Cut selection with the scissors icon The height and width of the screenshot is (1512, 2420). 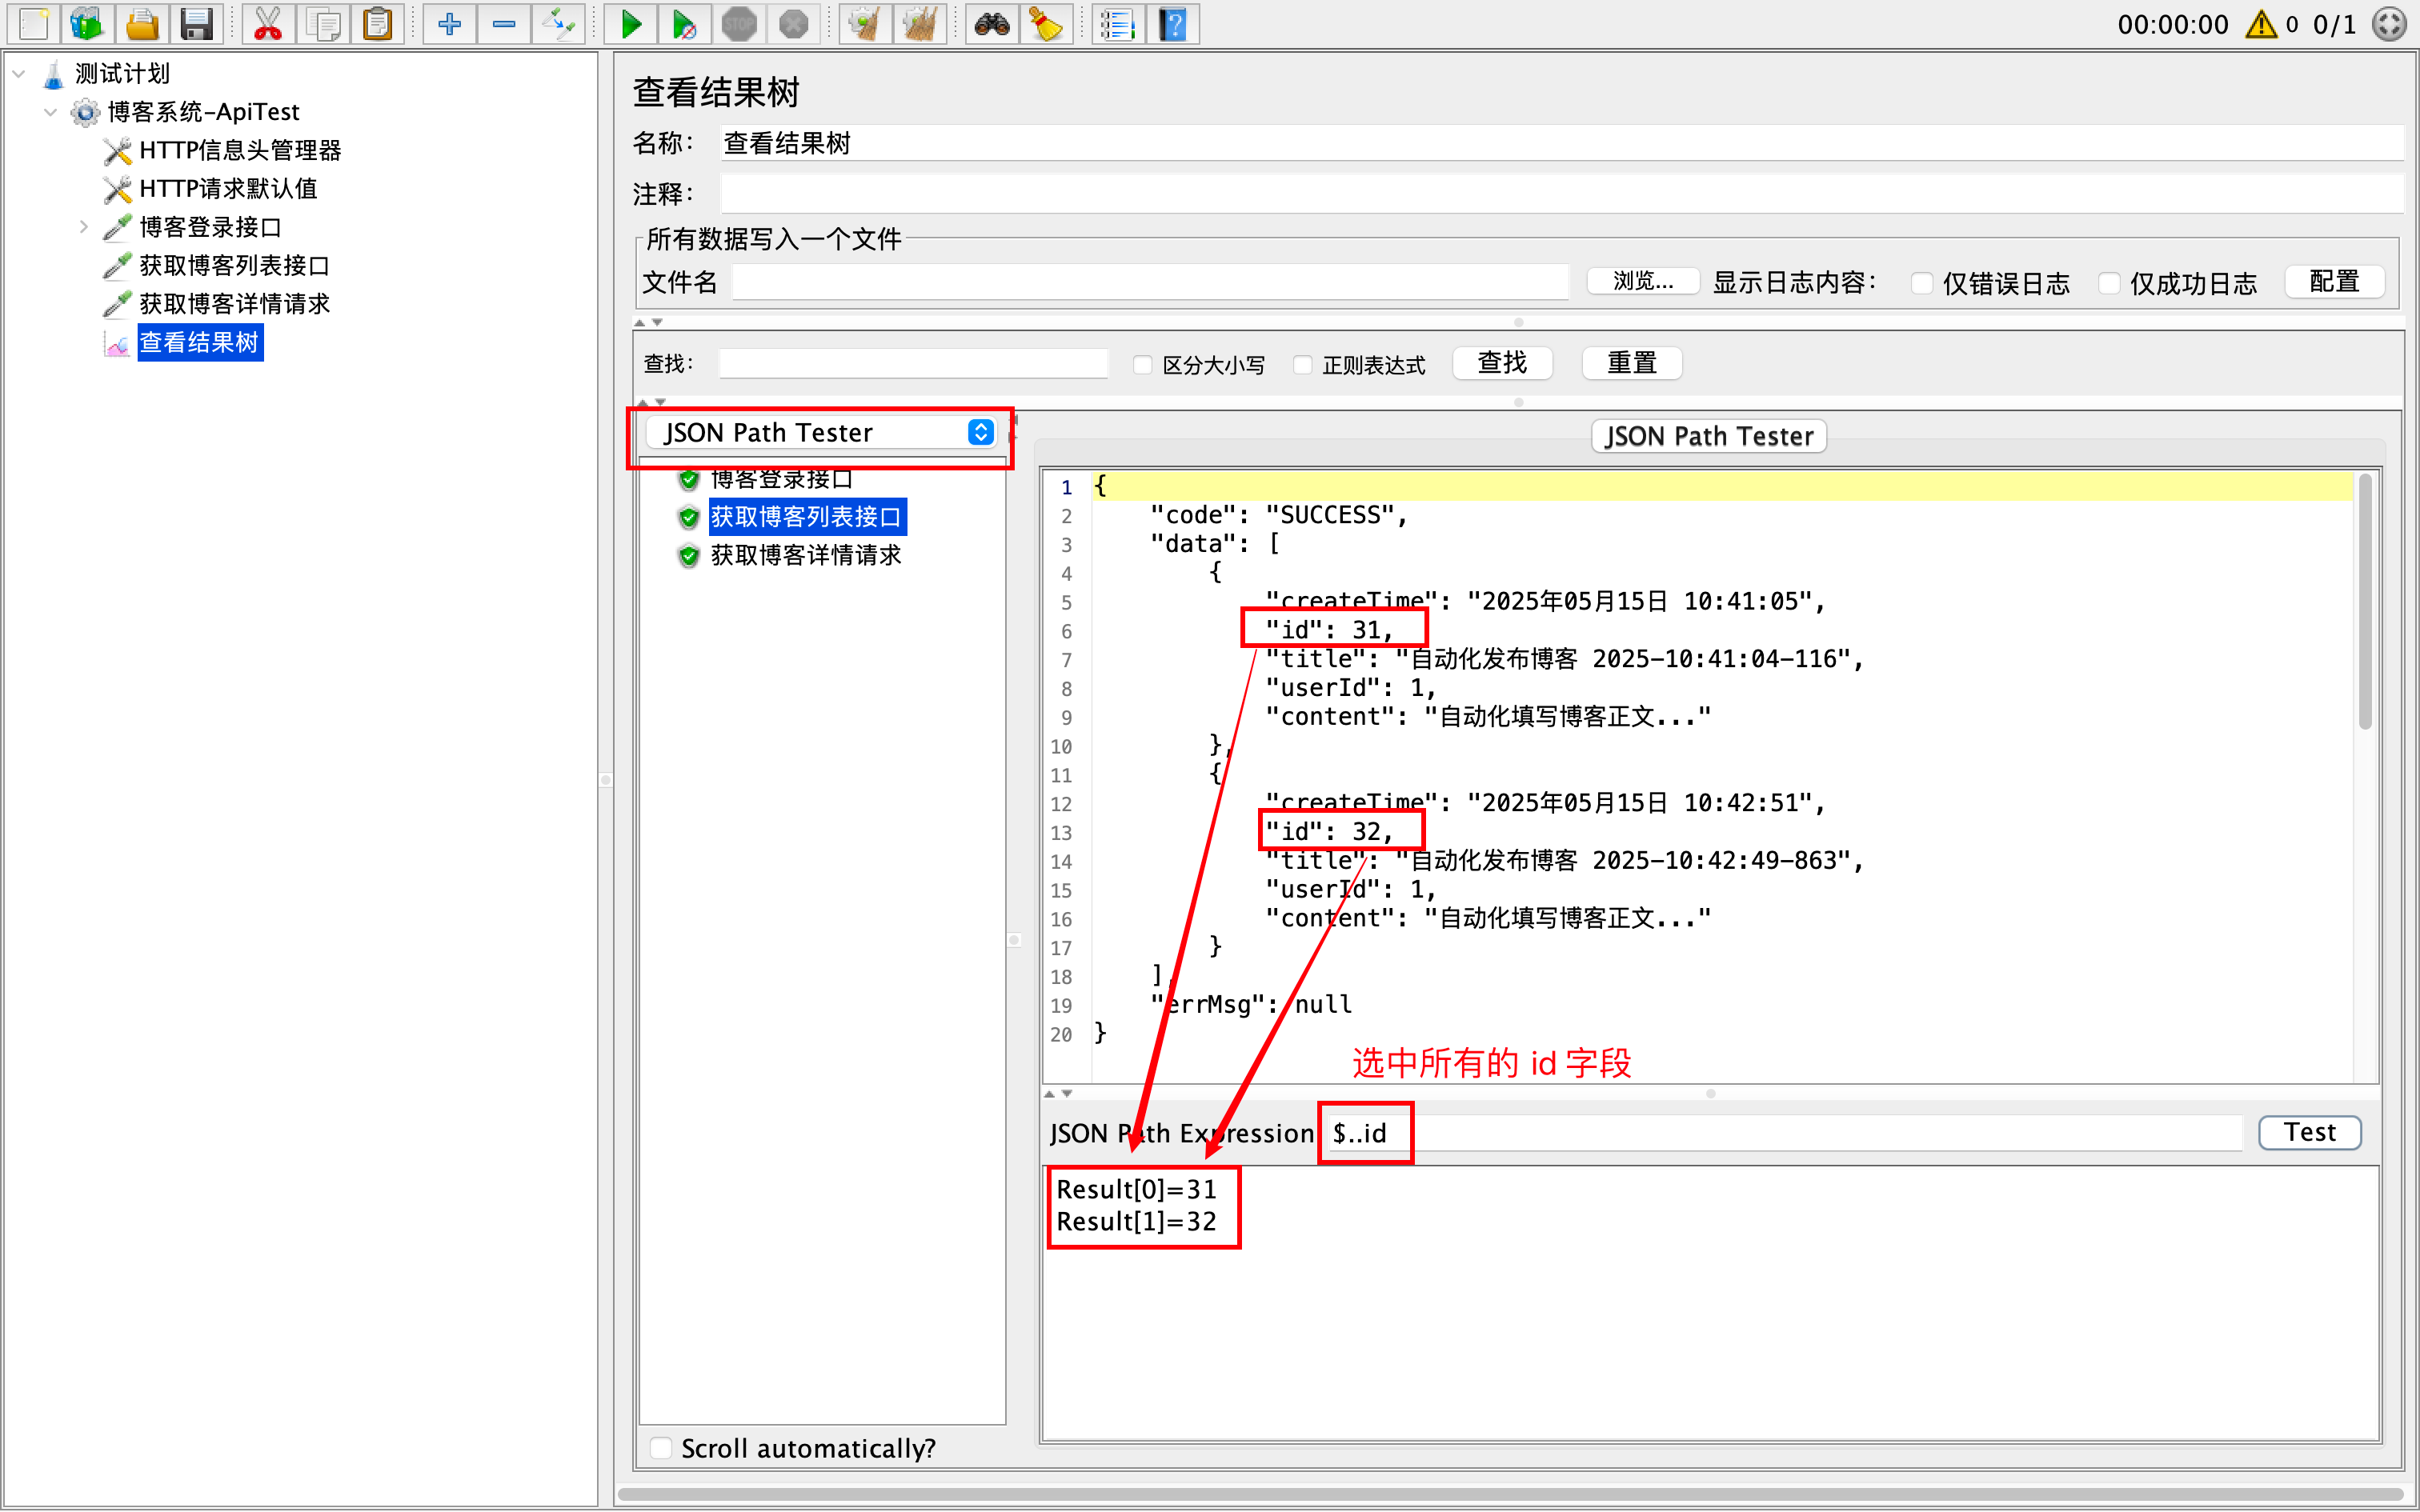(x=267, y=23)
